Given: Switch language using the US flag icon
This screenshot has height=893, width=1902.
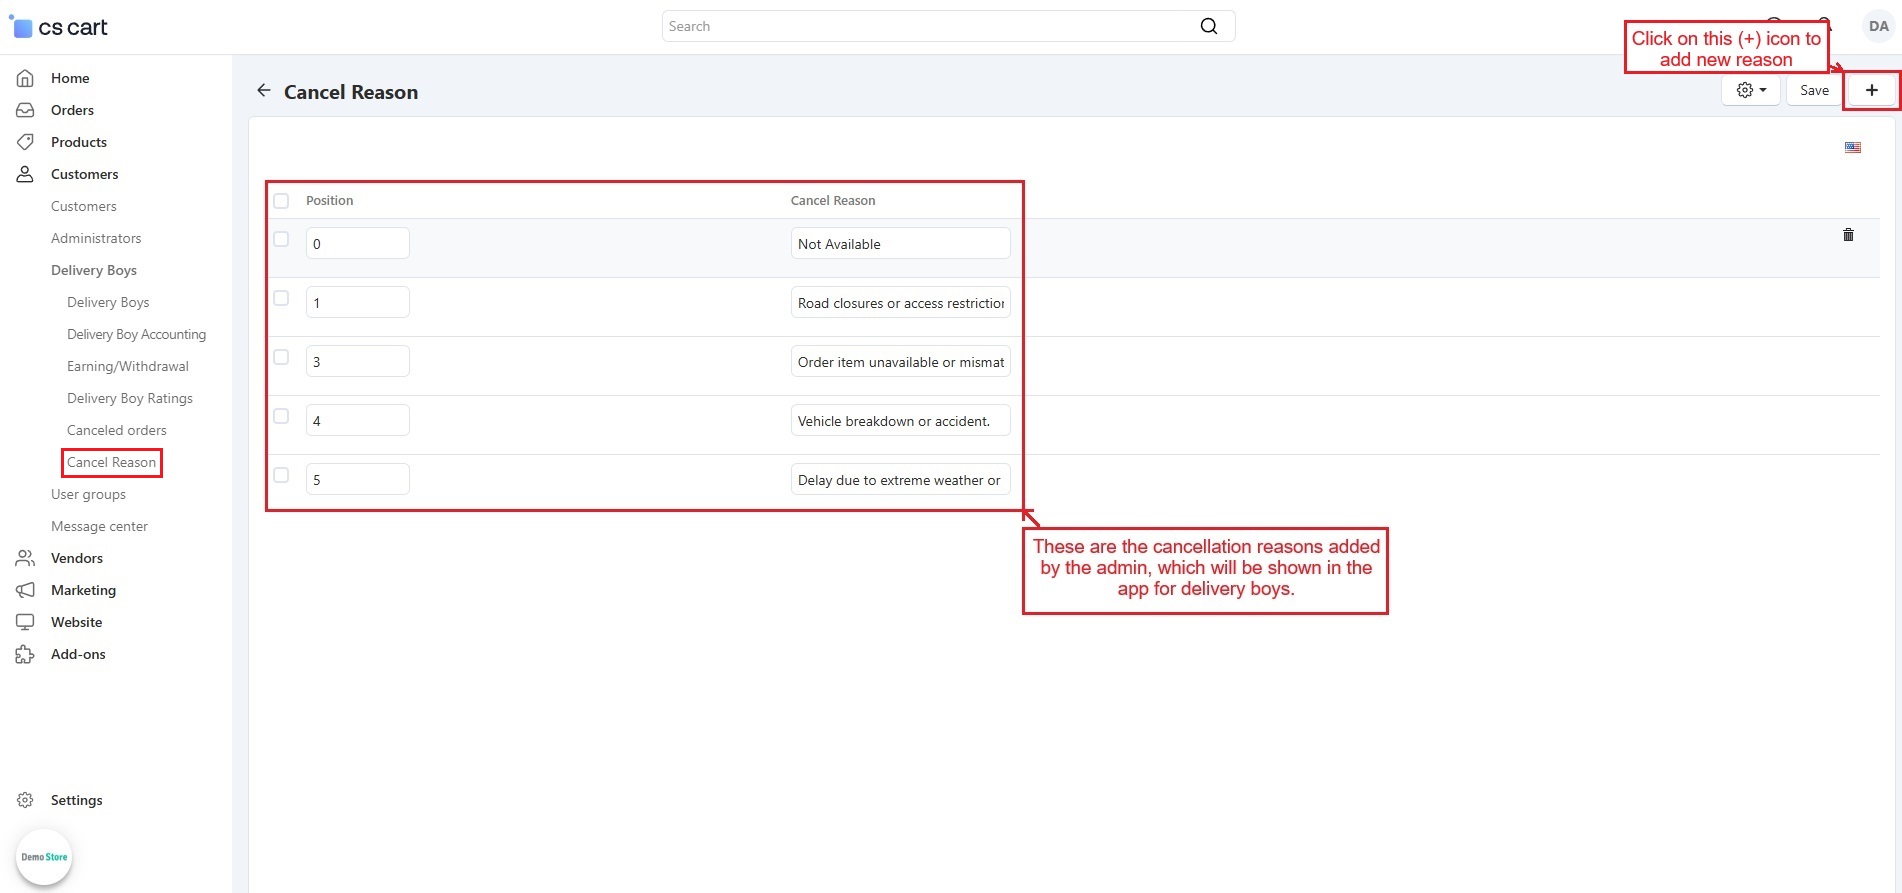Looking at the screenshot, I should (1853, 147).
